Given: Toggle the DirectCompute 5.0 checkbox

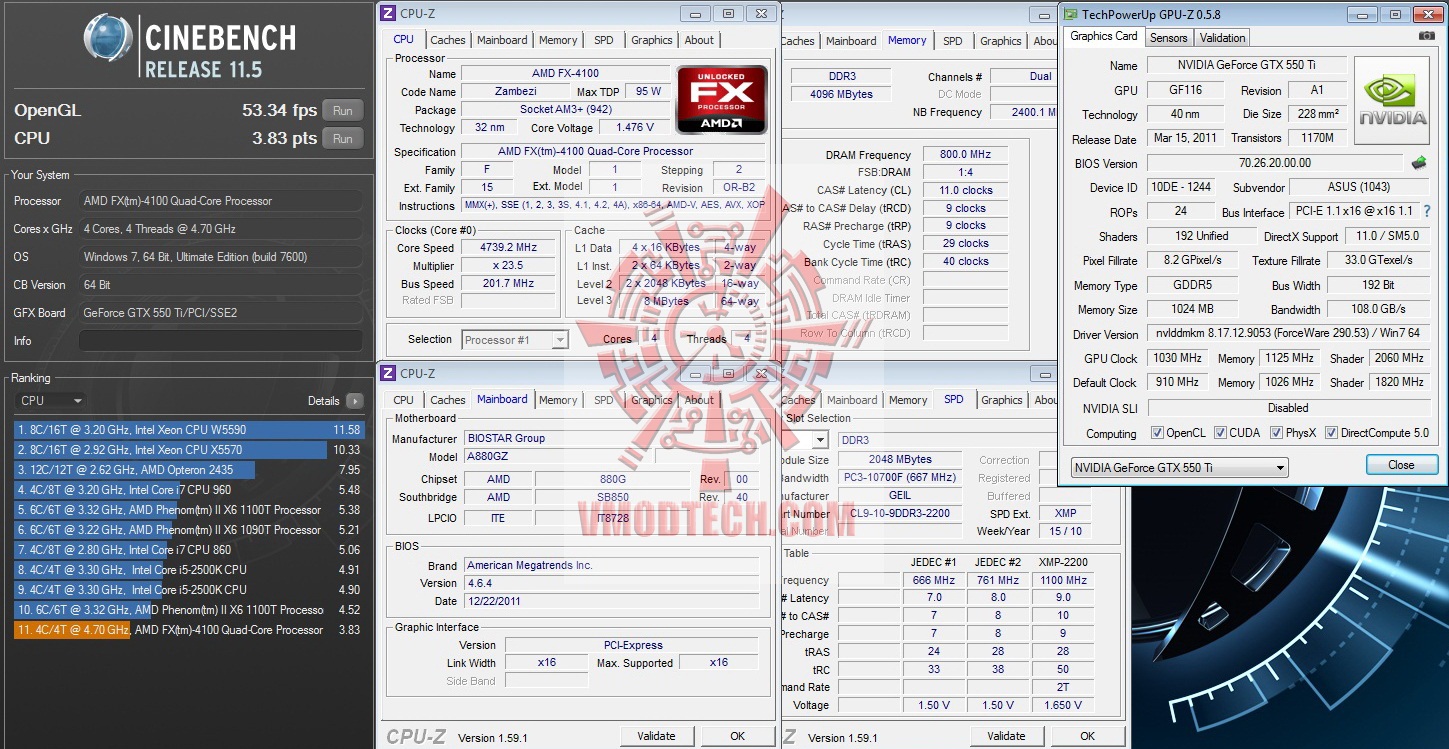Looking at the screenshot, I should click(1331, 433).
